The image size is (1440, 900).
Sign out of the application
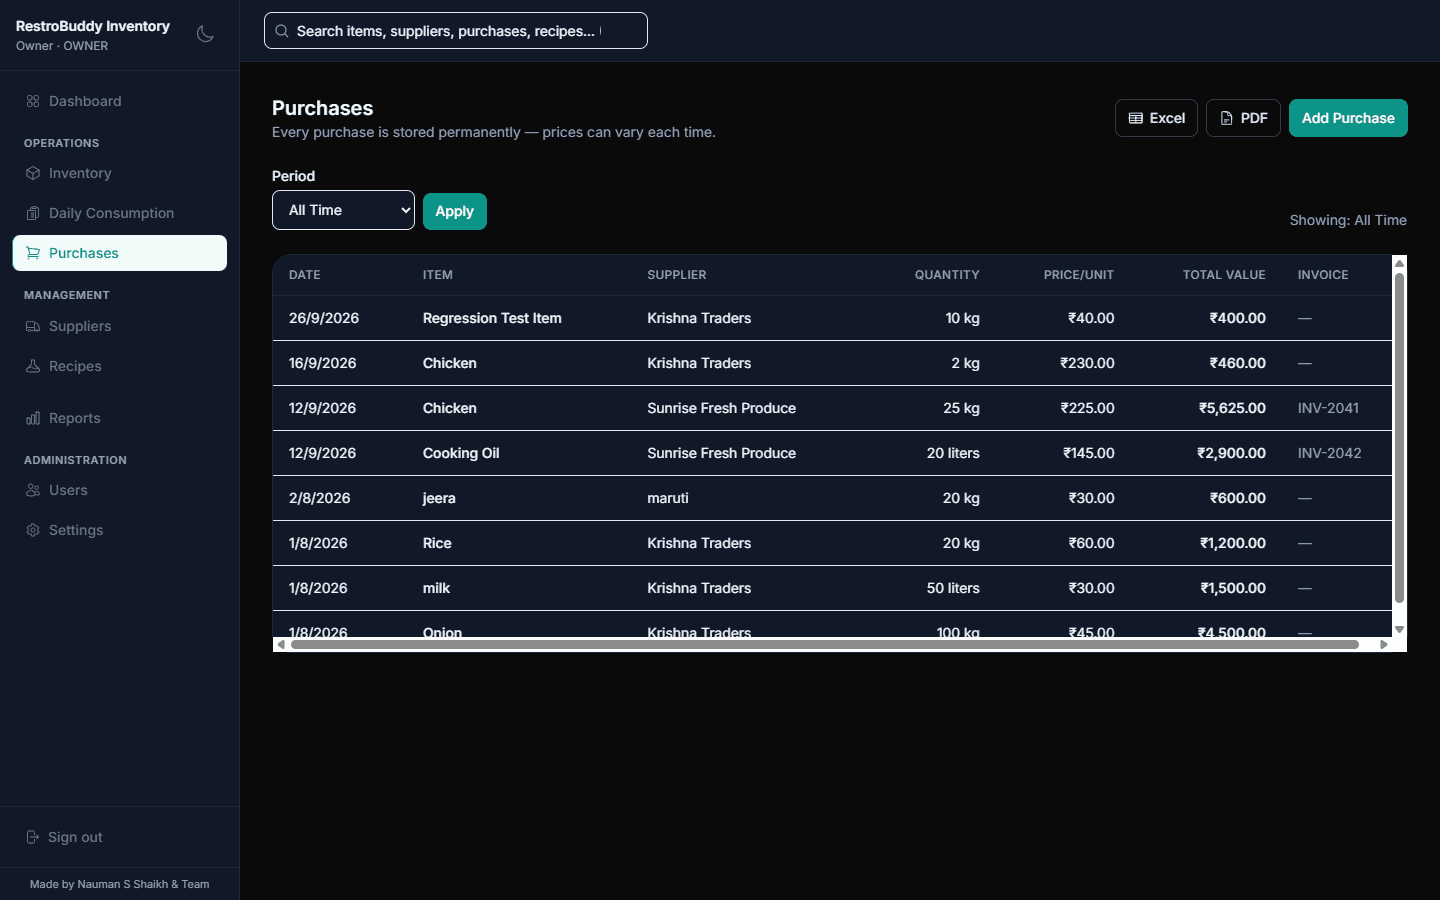pos(120,837)
